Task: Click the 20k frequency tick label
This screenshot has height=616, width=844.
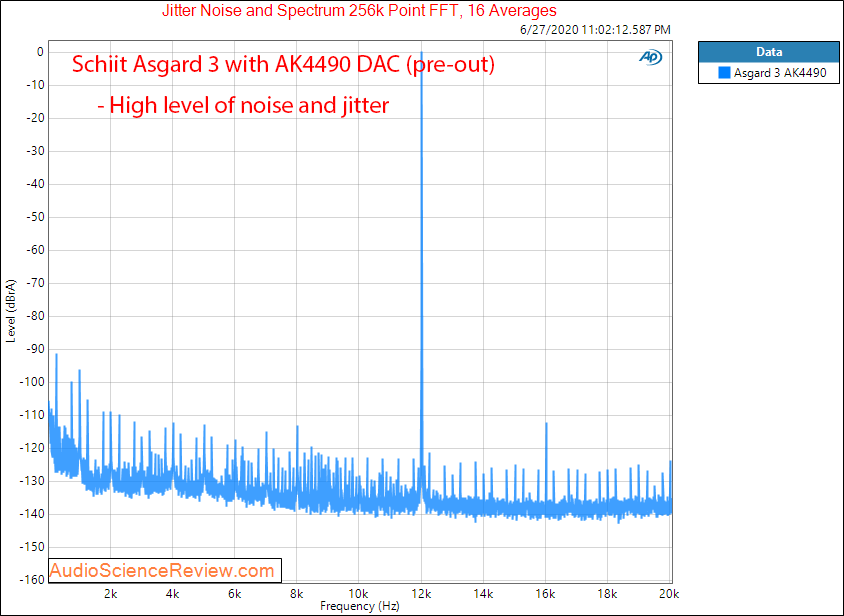Action: click(x=669, y=594)
